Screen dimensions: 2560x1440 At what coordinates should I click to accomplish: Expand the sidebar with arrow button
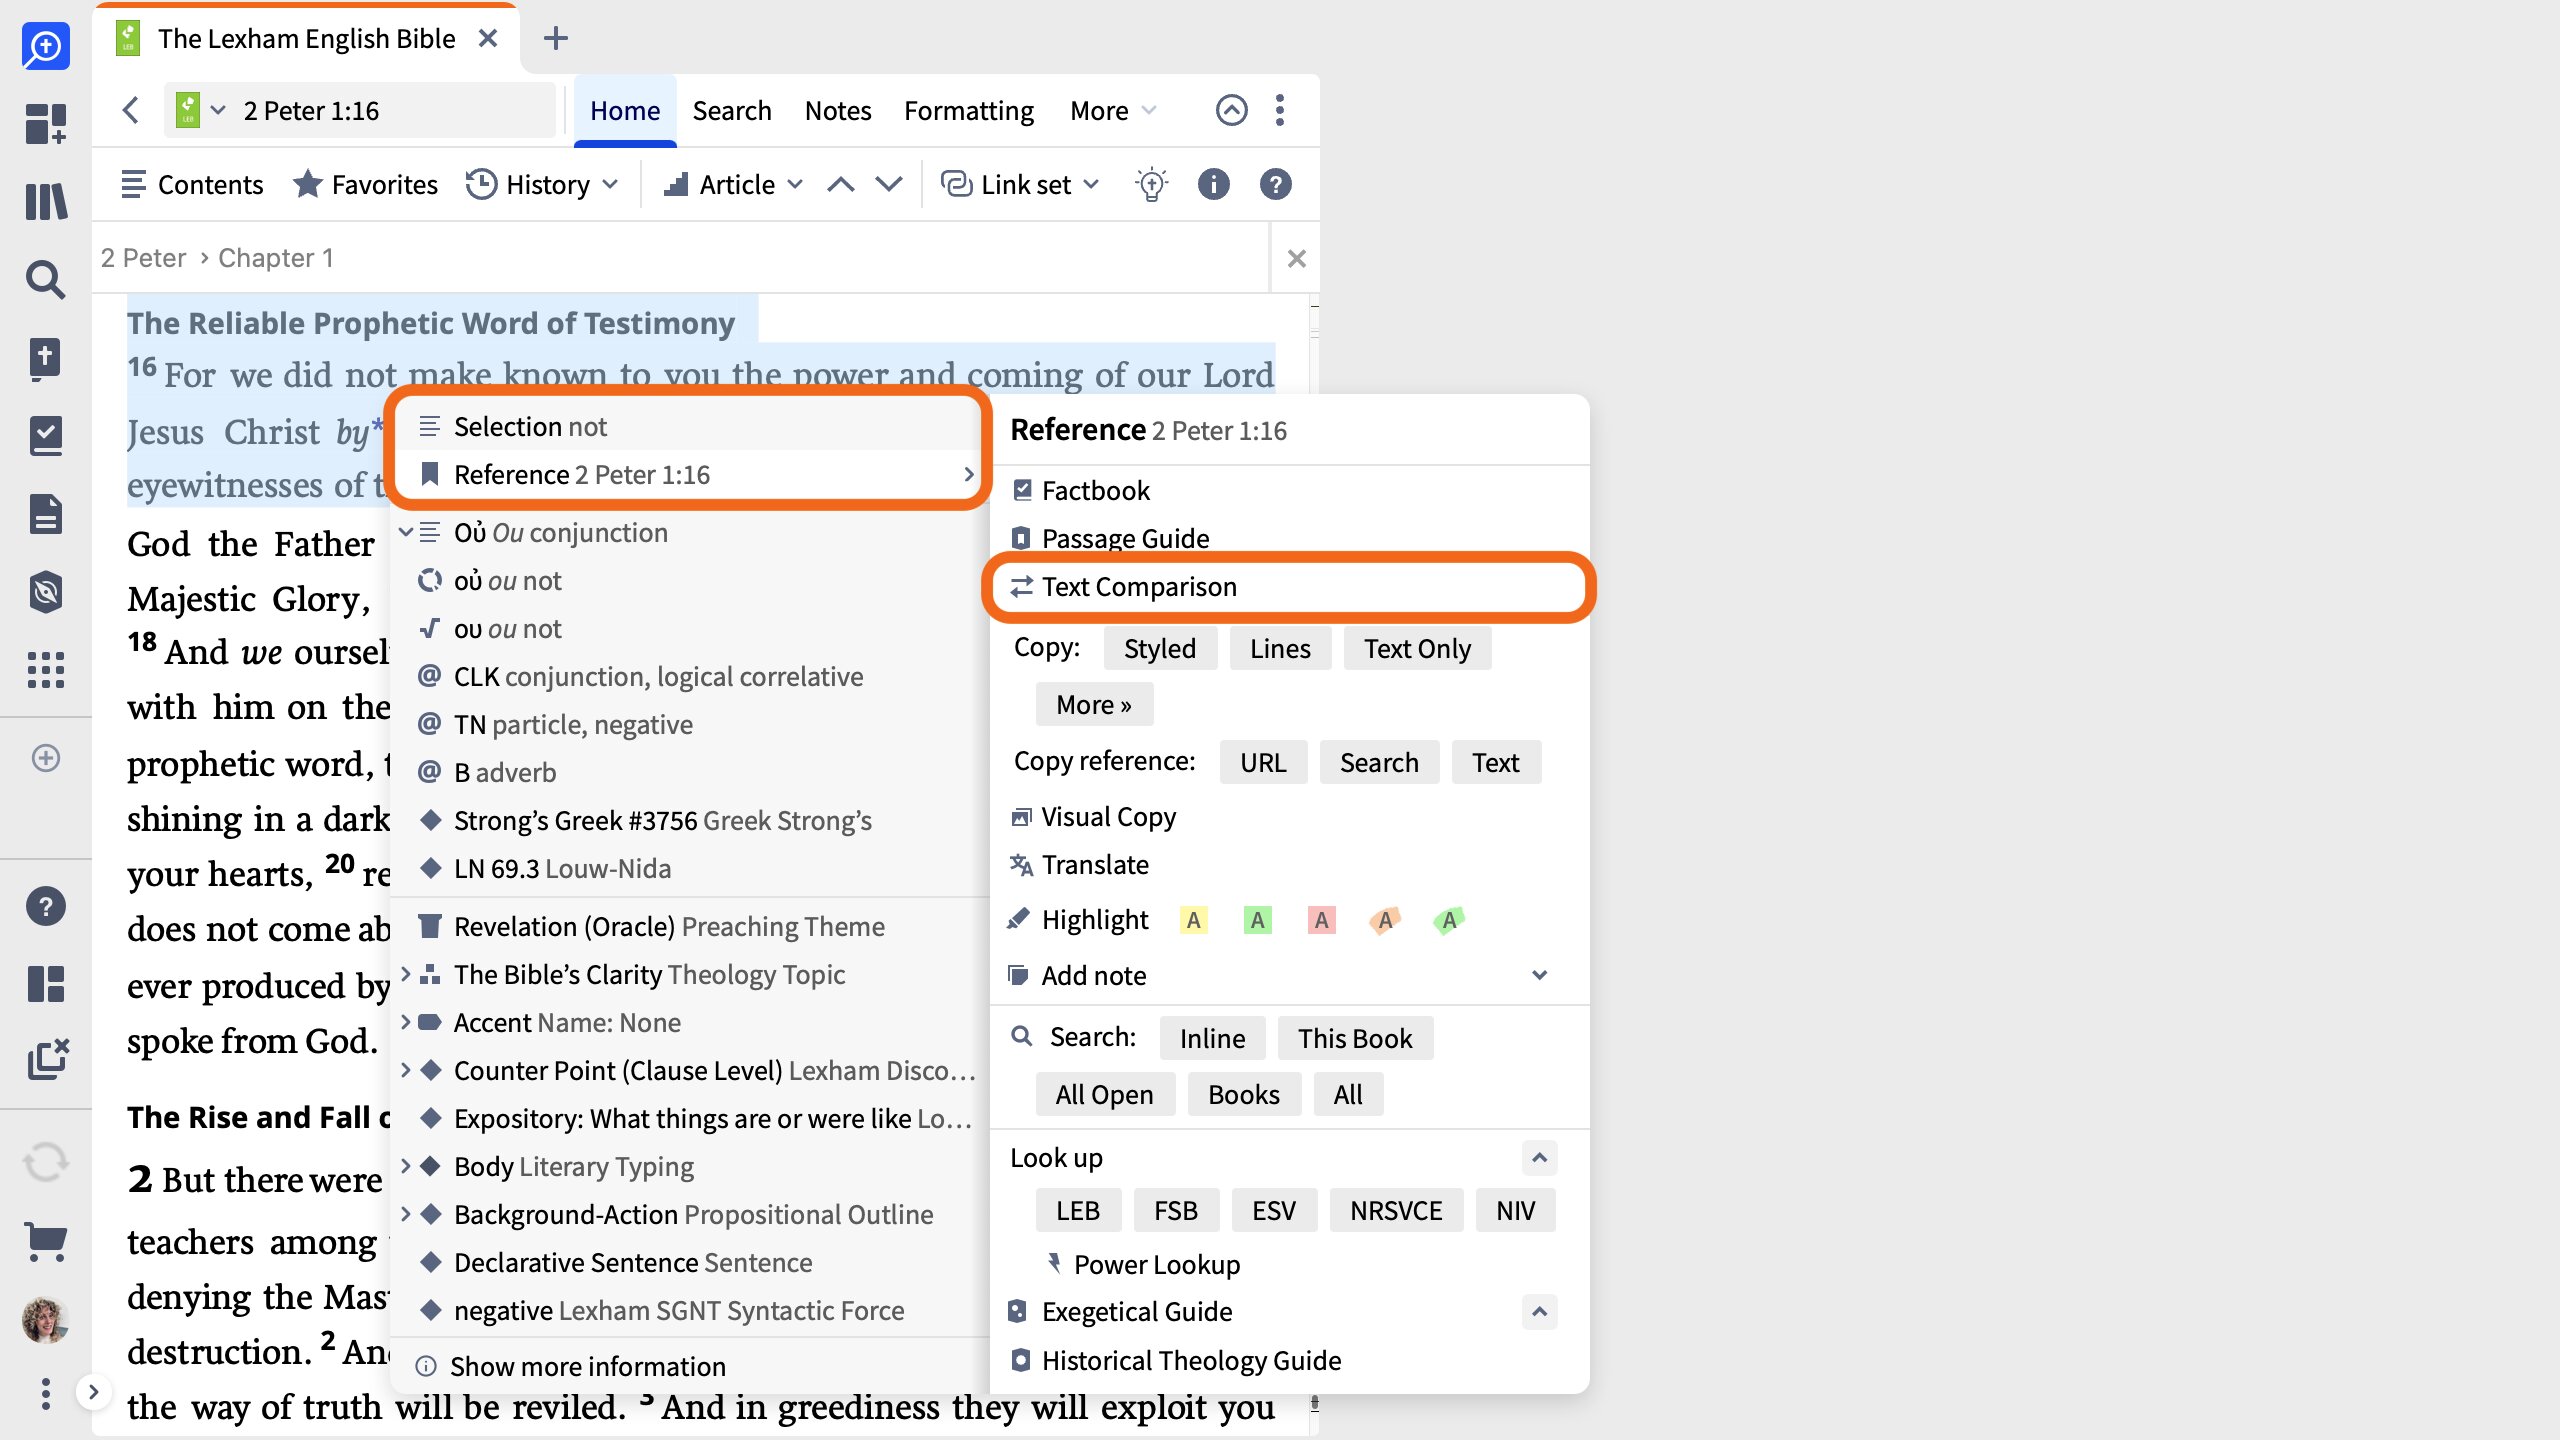93,1392
